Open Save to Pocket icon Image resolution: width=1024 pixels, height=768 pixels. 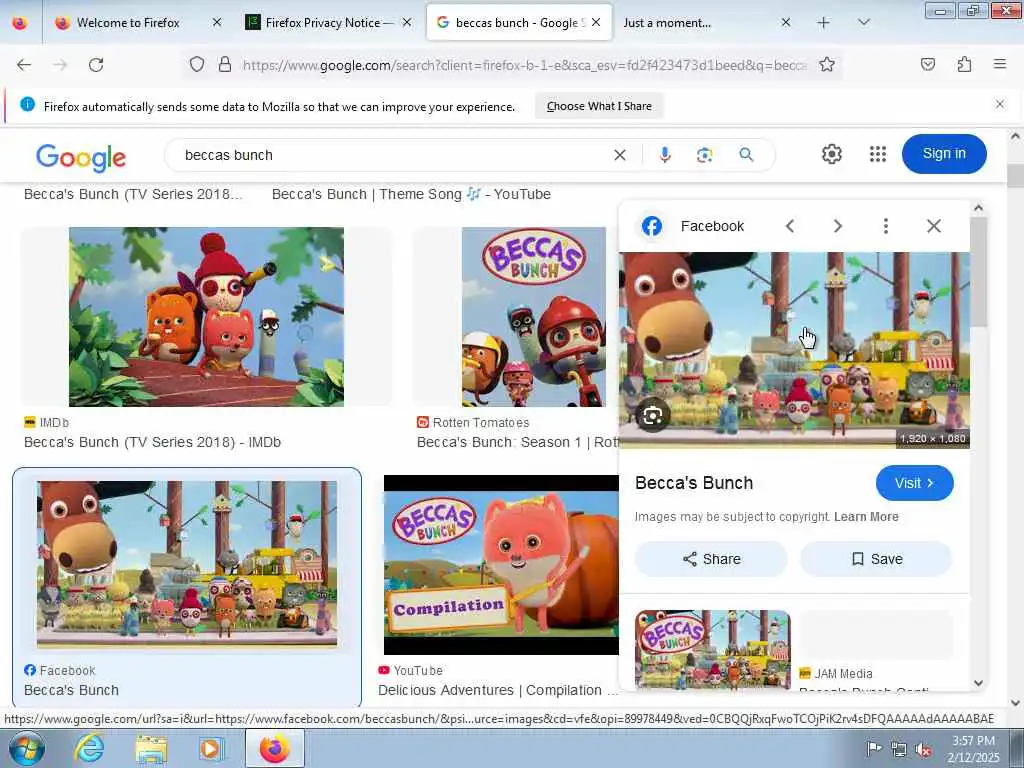pyautogui.click(x=927, y=64)
